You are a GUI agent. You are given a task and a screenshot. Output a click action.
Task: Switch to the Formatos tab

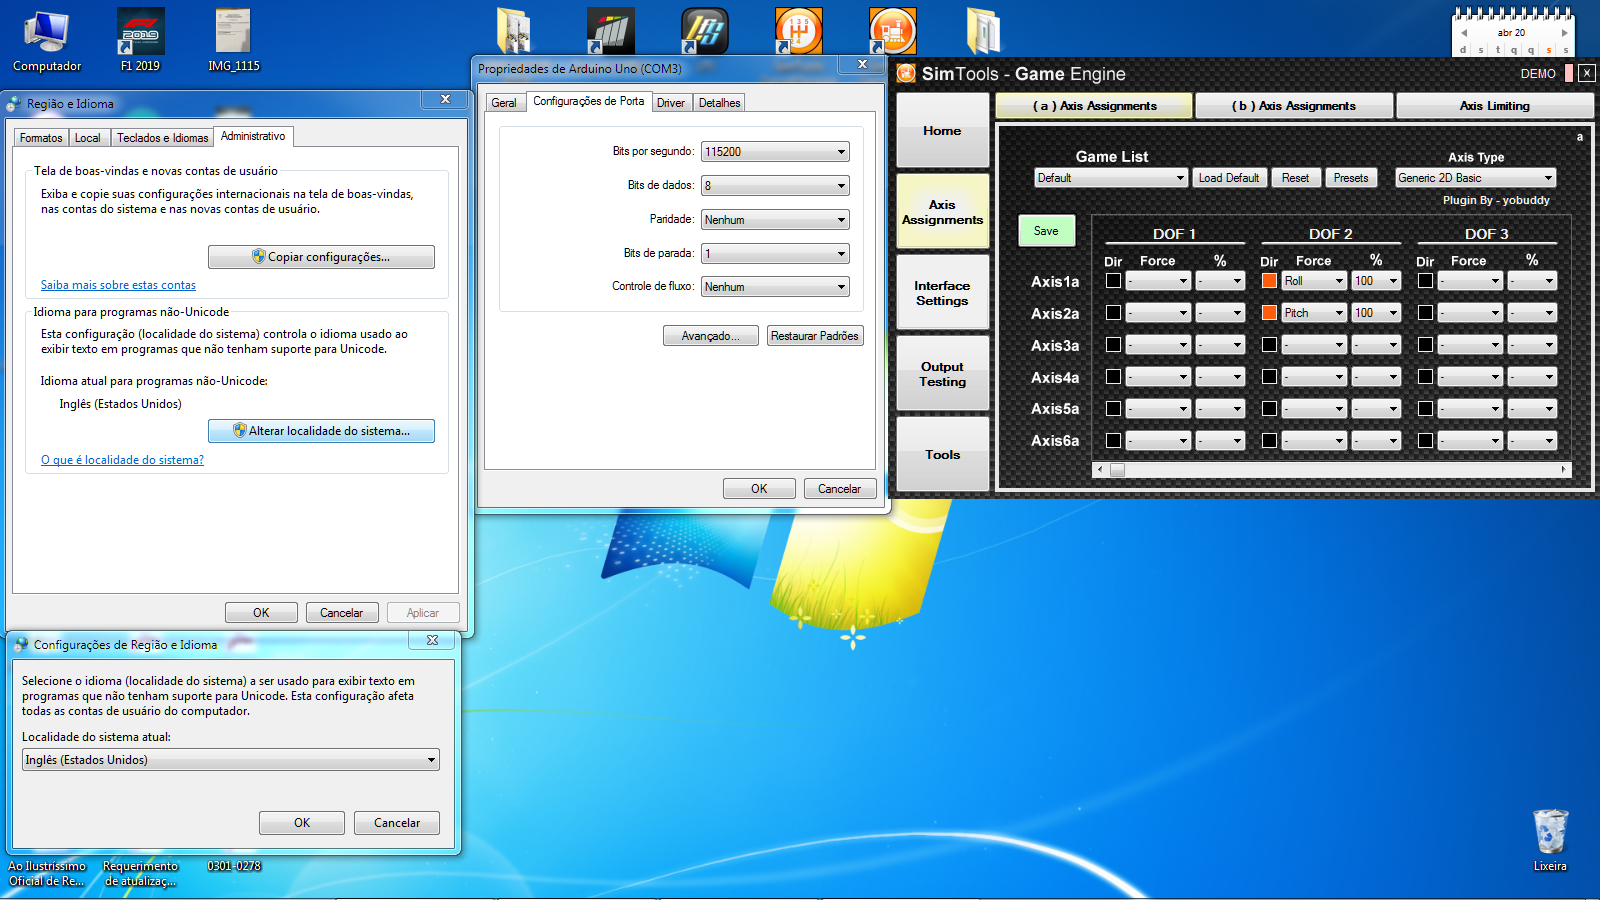(x=41, y=138)
